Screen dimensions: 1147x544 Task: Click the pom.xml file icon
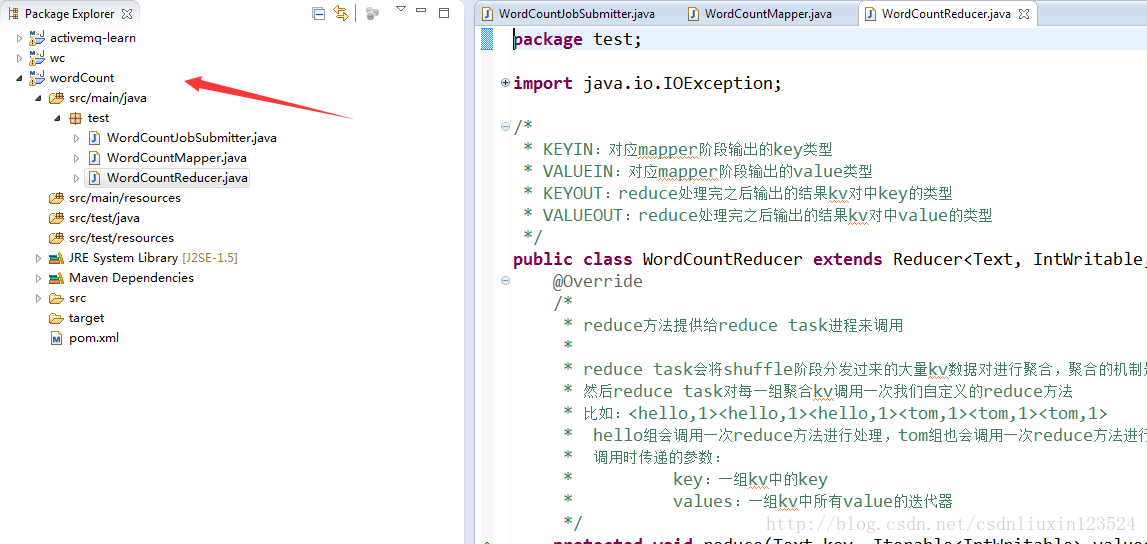click(x=56, y=339)
